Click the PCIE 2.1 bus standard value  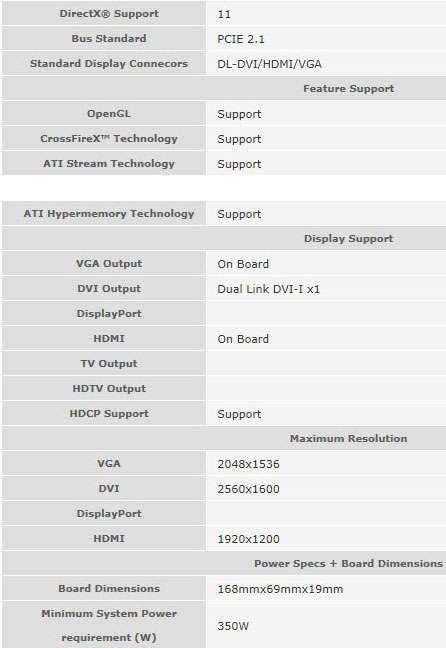click(241, 39)
